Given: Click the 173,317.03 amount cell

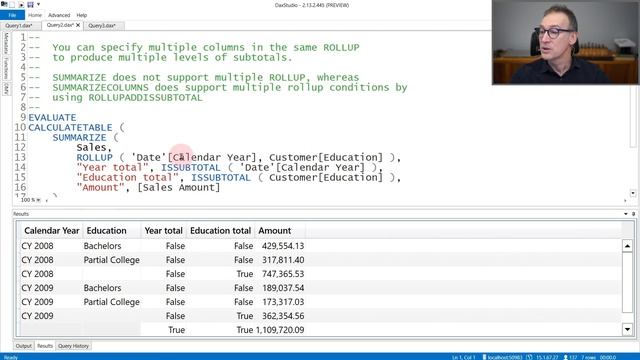Looking at the screenshot, I should point(280,302).
